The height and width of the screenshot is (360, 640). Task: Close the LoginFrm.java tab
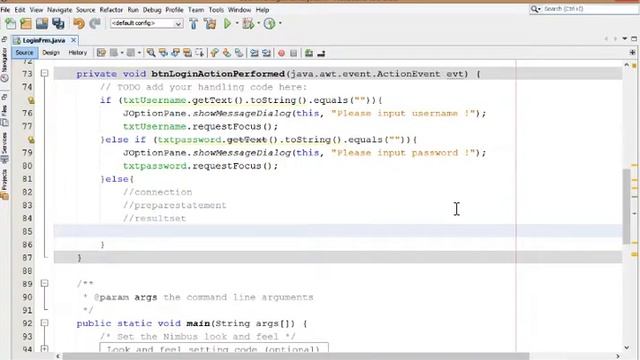point(73,40)
